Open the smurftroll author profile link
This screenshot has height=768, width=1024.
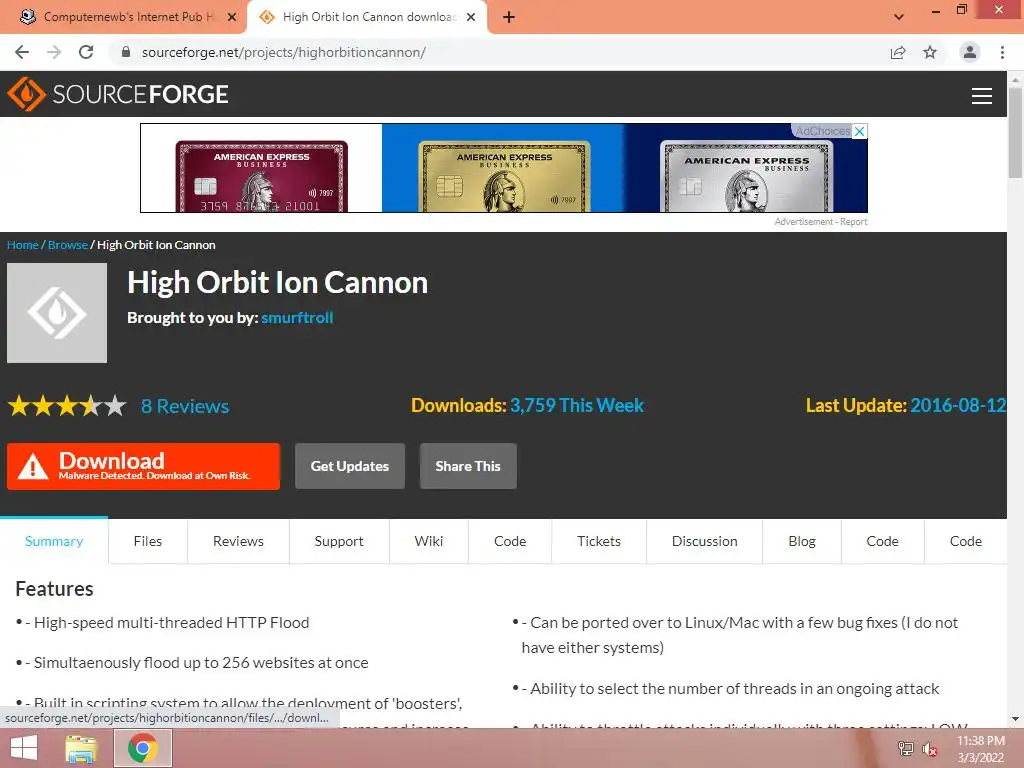[x=297, y=318]
